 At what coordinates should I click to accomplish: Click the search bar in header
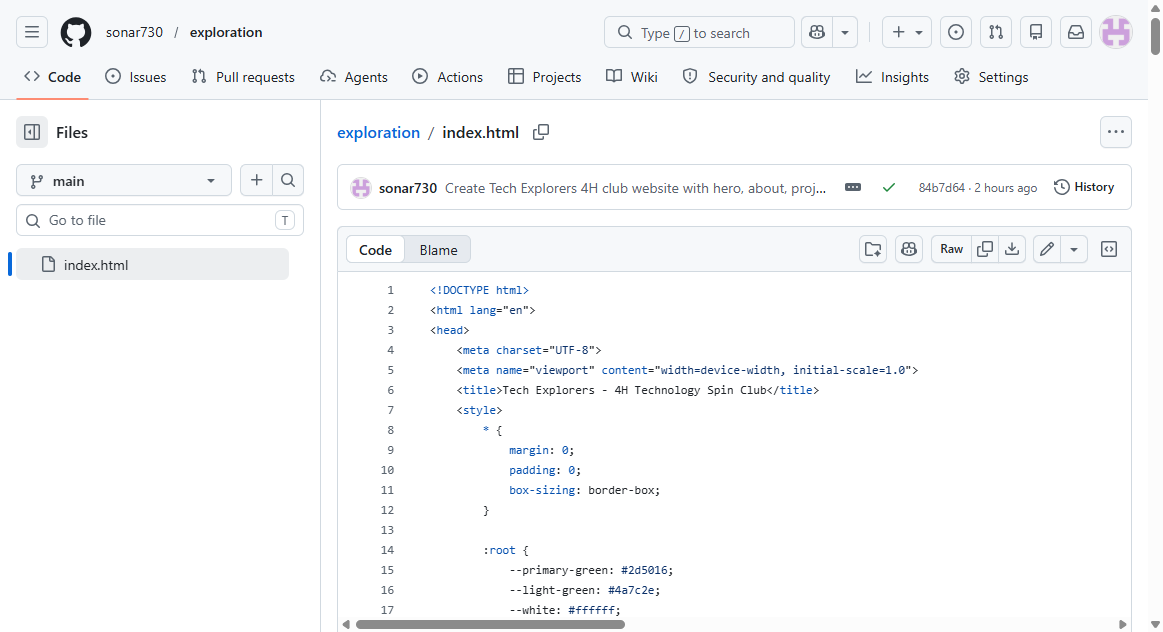pos(699,33)
